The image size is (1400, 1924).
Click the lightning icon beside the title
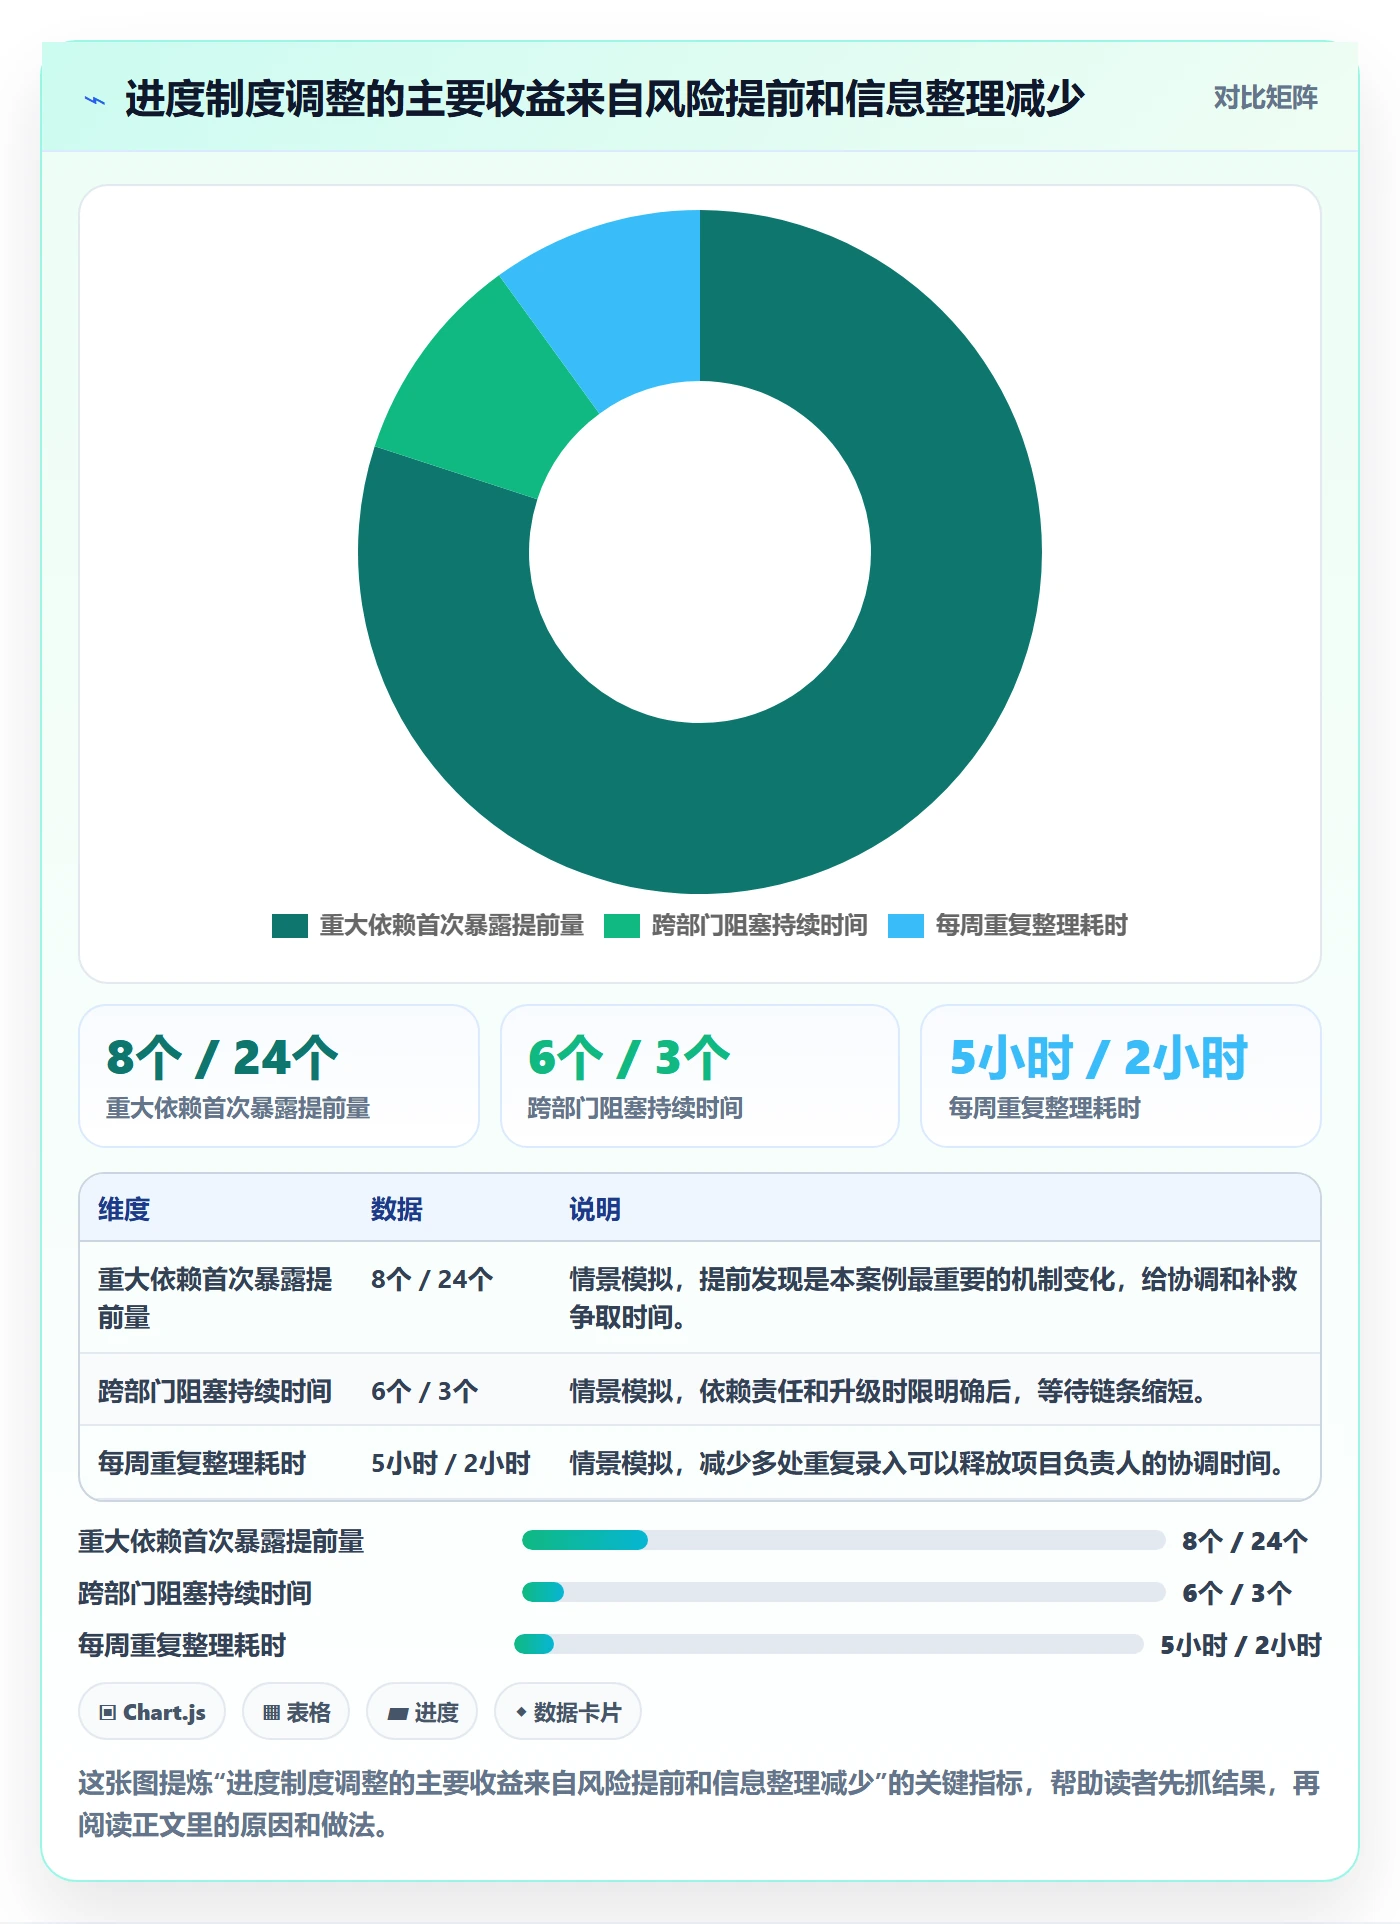[95, 100]
